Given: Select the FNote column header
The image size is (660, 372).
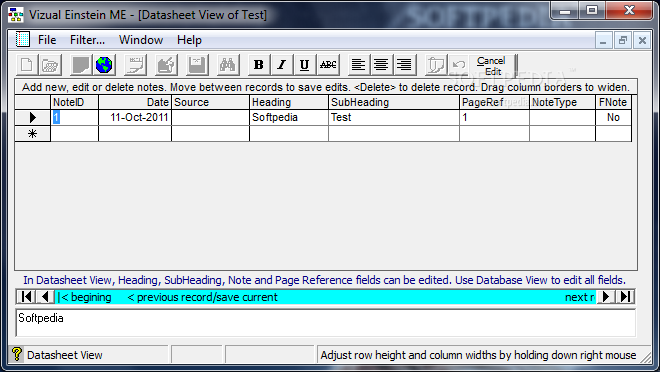Looking at the screenshot, I should (613, 102).
